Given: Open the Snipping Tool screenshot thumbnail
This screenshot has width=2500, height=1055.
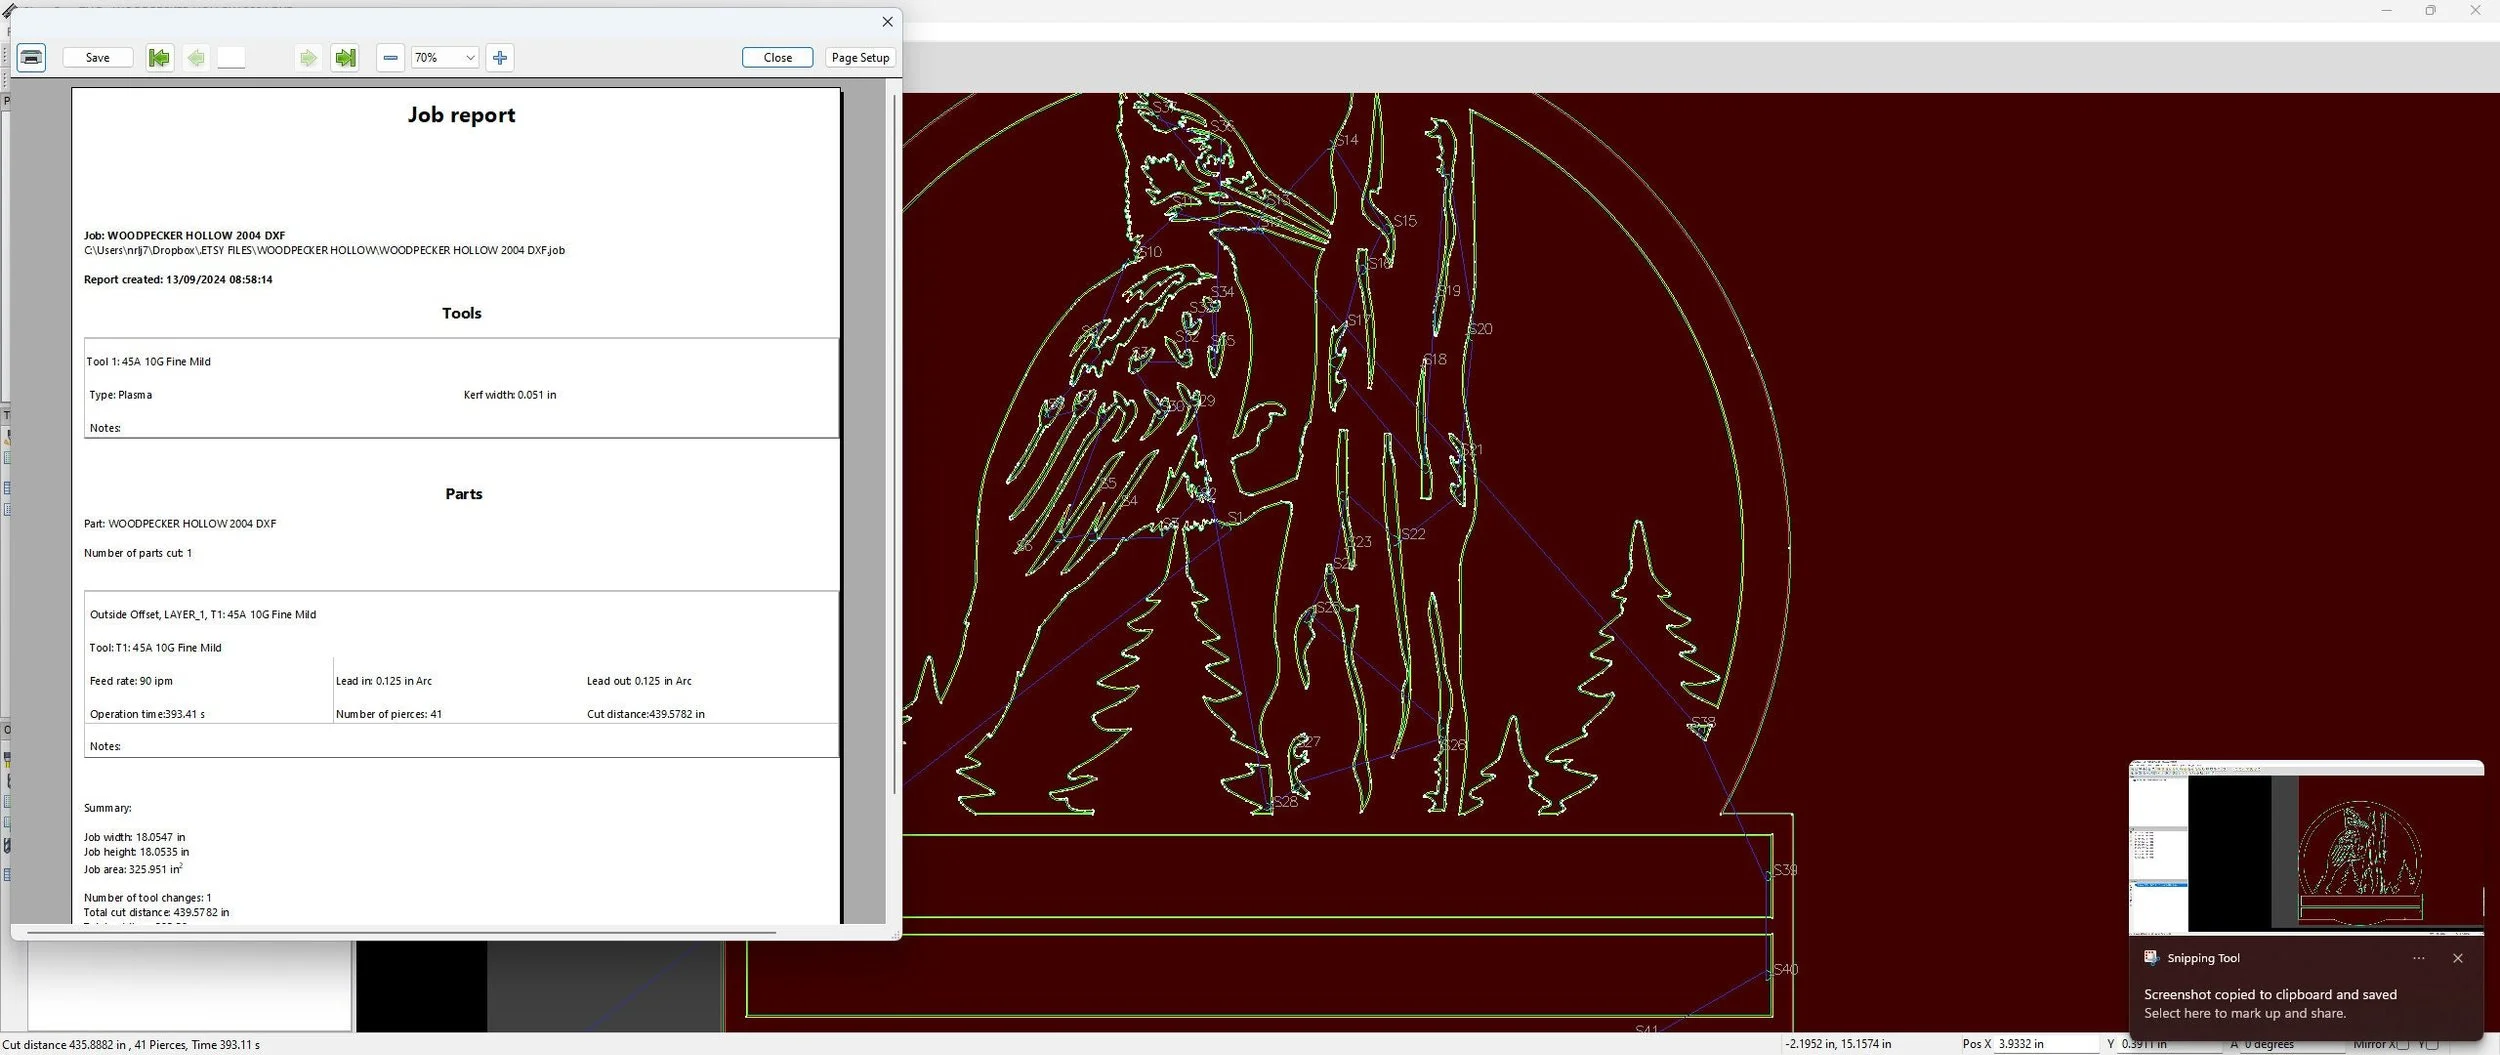Looking at the screenshot, I should (x=2306, y=848).
